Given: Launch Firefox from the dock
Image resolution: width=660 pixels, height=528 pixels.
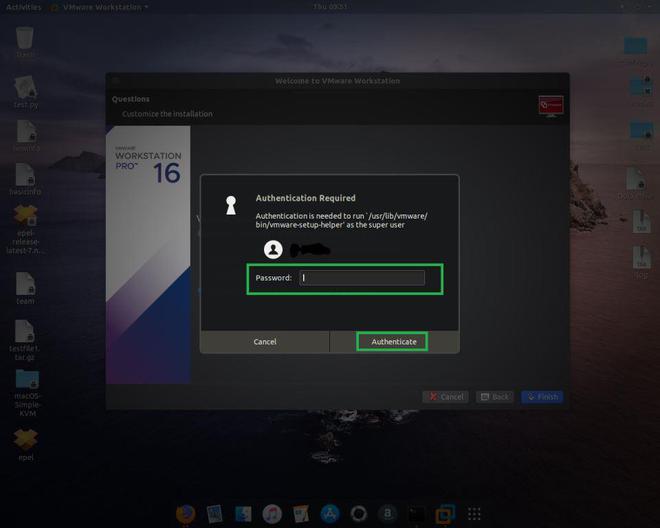Looking at the screenshot, I should click(185, 514).
